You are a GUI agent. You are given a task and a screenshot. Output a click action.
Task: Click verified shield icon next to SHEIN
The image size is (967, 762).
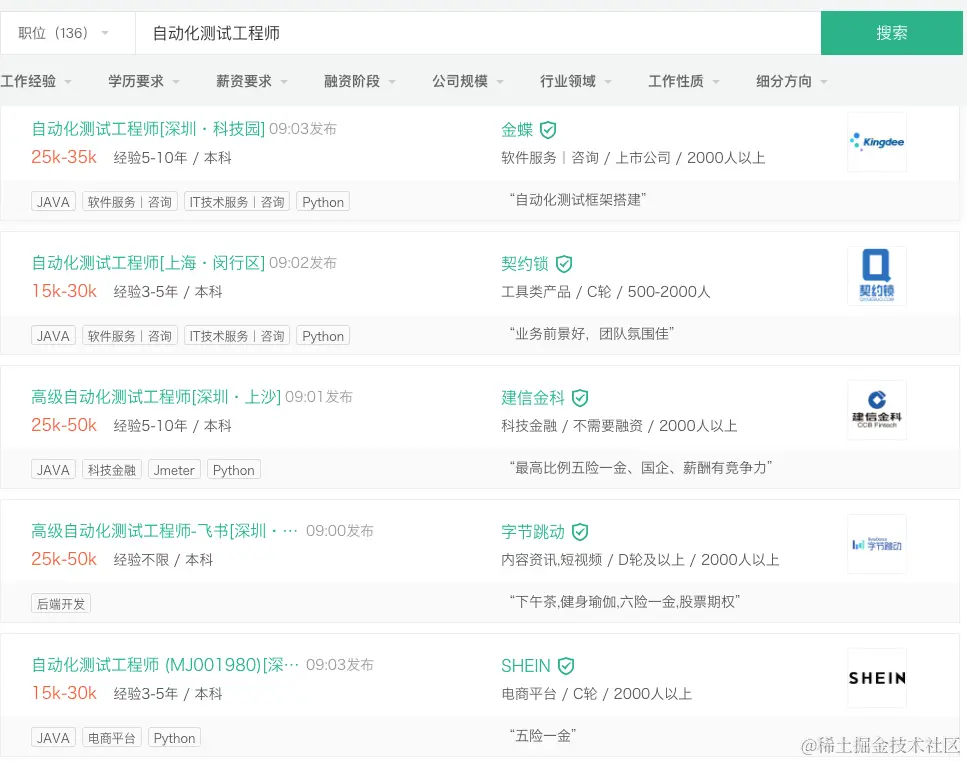tap(566, 666)
